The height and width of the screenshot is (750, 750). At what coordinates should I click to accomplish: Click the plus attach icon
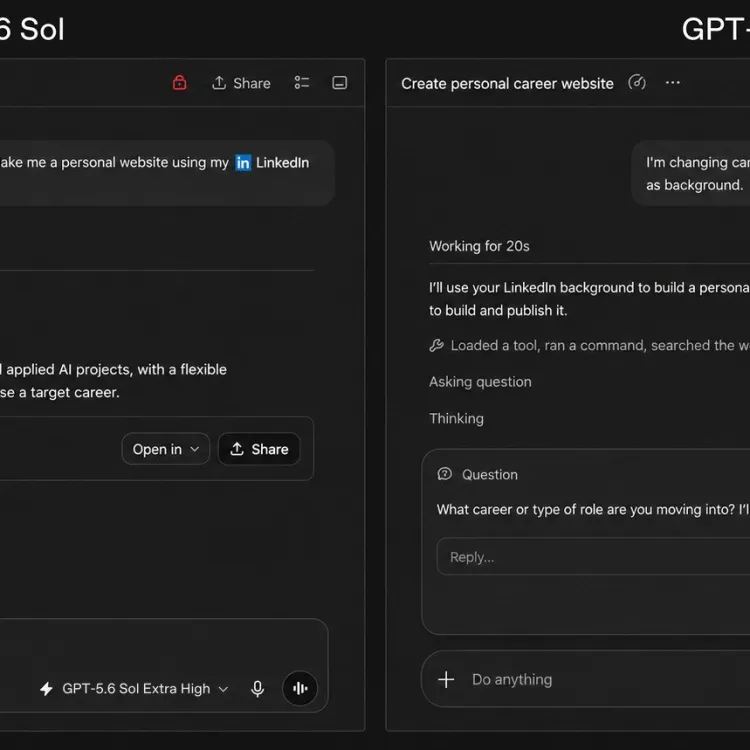[446, 680]
